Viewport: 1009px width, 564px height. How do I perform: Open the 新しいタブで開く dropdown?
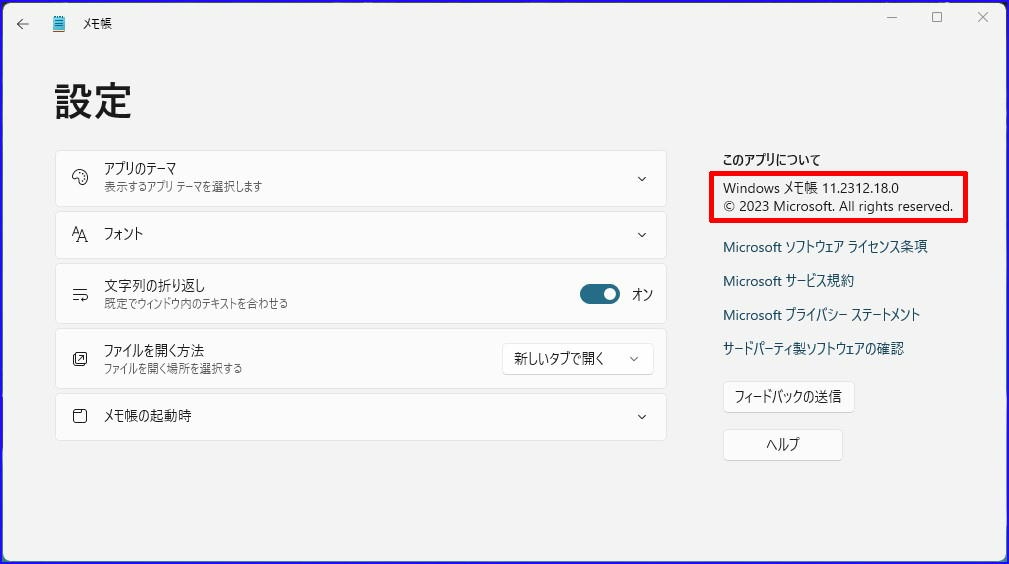(577, 359)
